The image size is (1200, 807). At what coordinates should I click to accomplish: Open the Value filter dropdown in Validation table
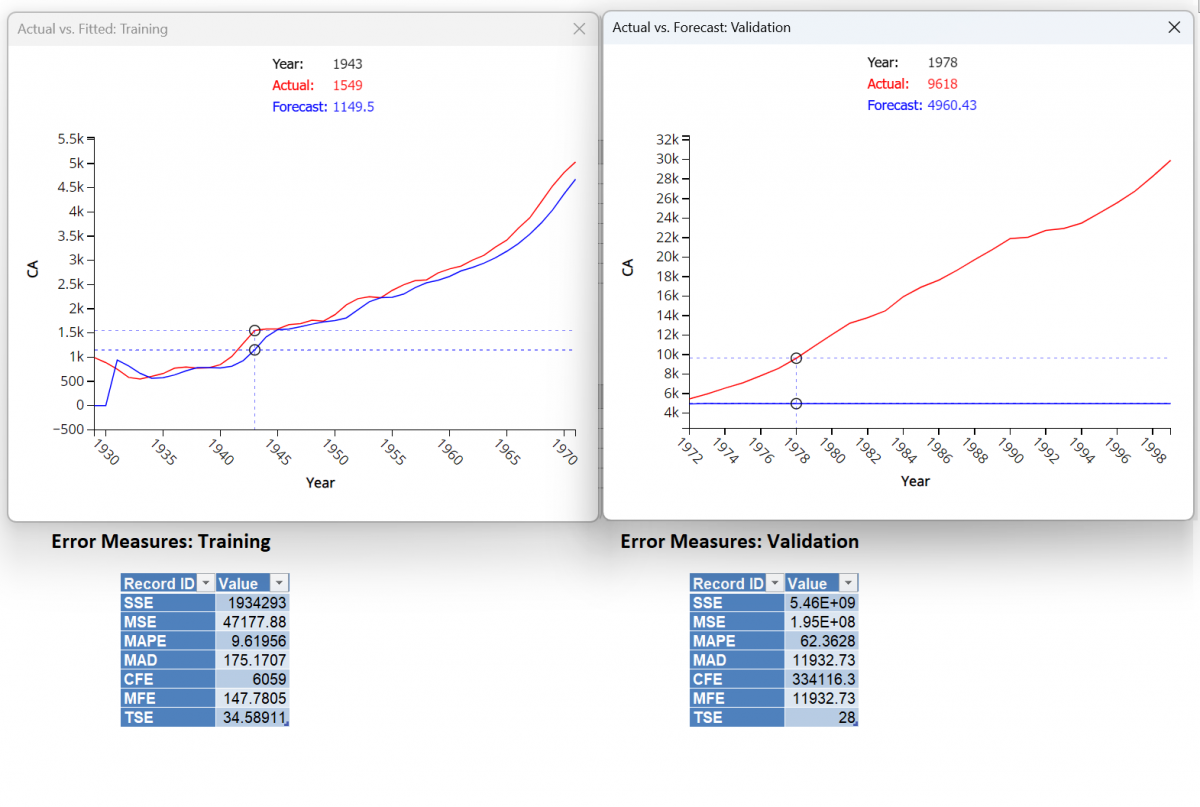[x=845, y=582]
